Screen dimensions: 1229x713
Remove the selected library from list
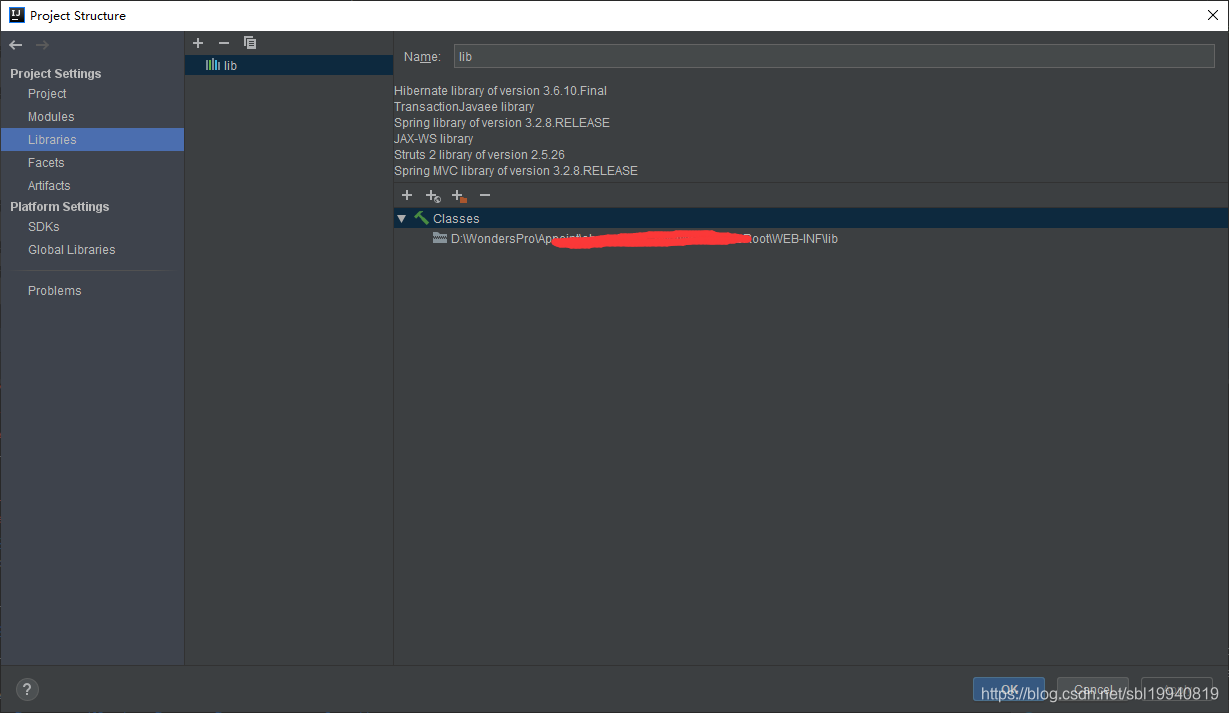point(224,43)
